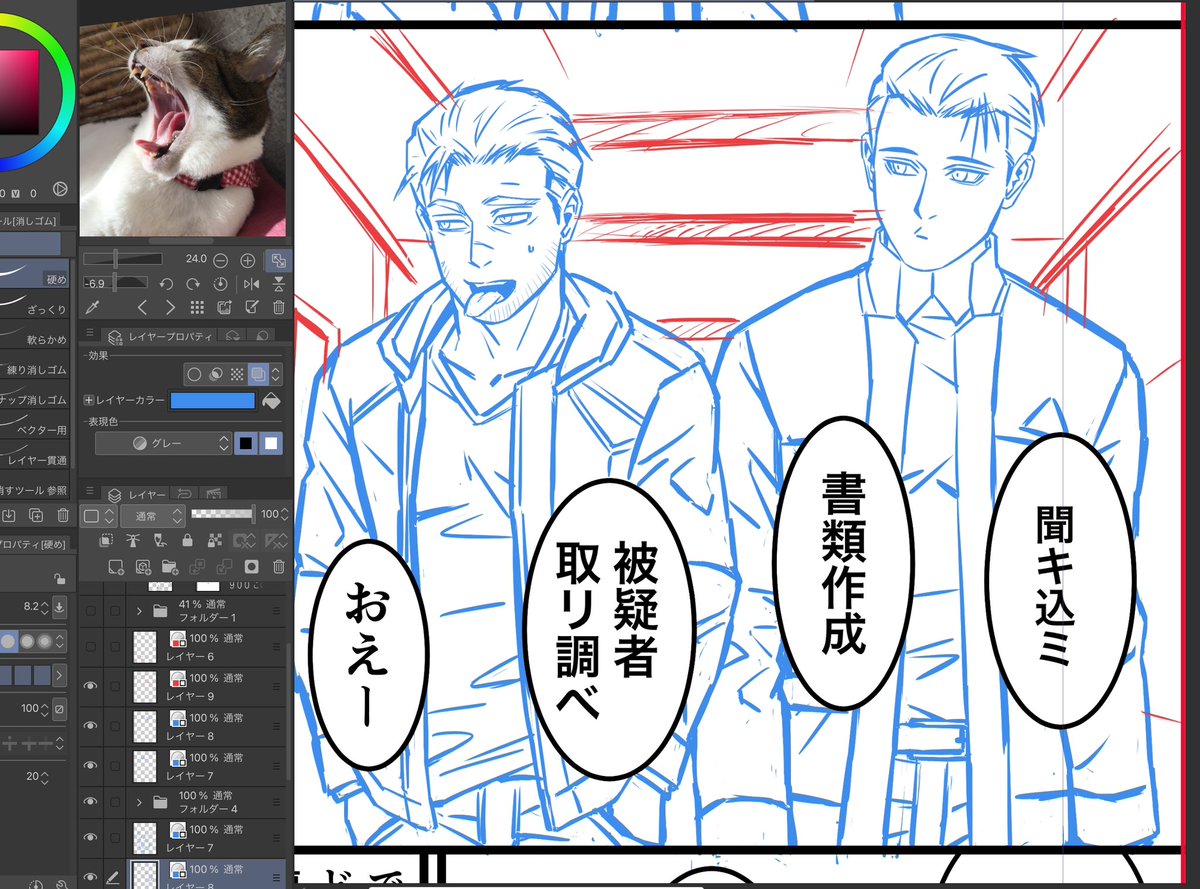Switch to the レイヤープロパティ tab
This screenshot has width=1200, height=889.
click(x=158, y=337)
